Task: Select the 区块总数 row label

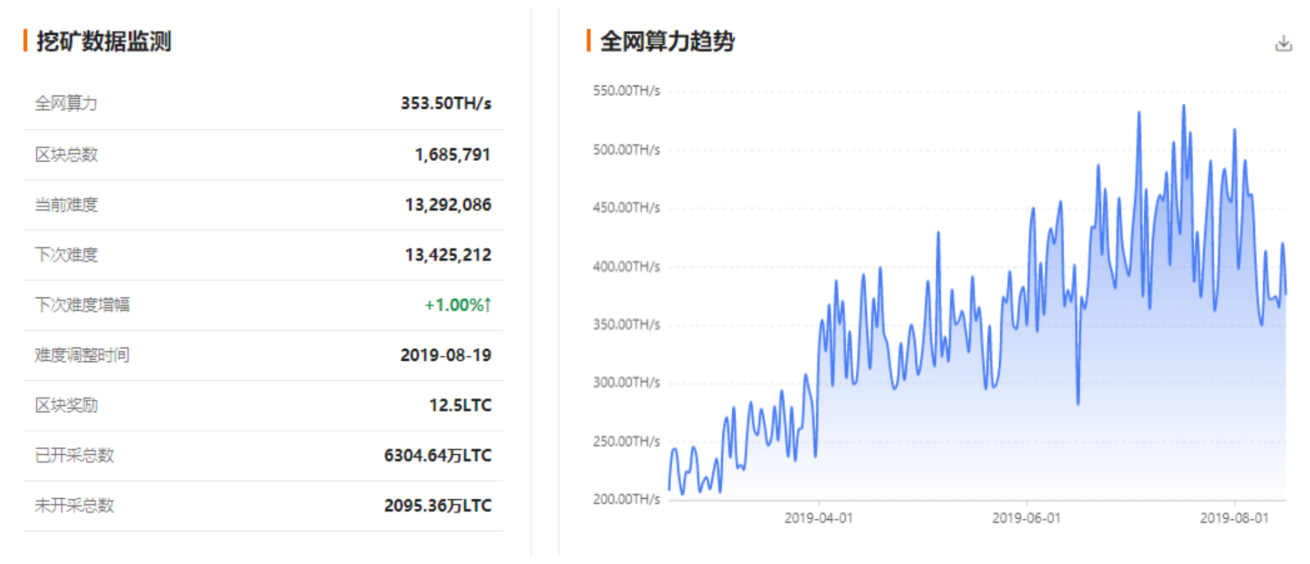Action: pos(66,154)
